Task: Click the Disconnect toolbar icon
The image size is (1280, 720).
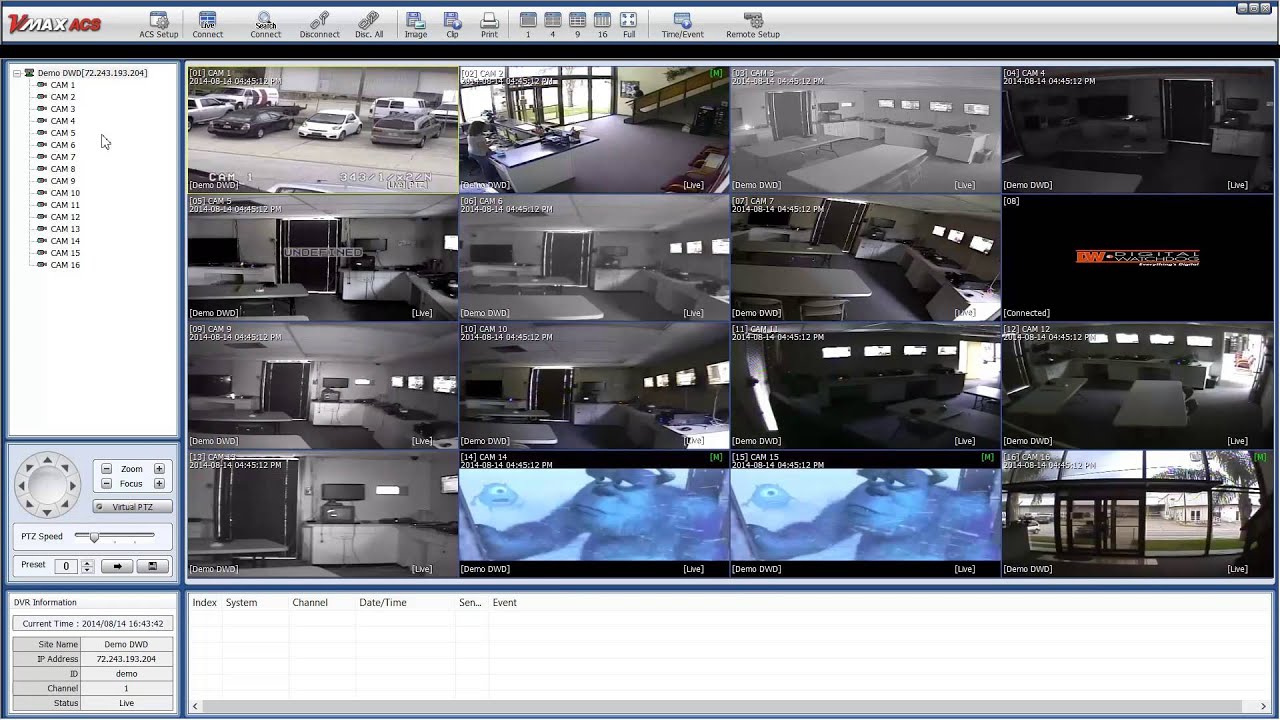Action: pos(319,25)
